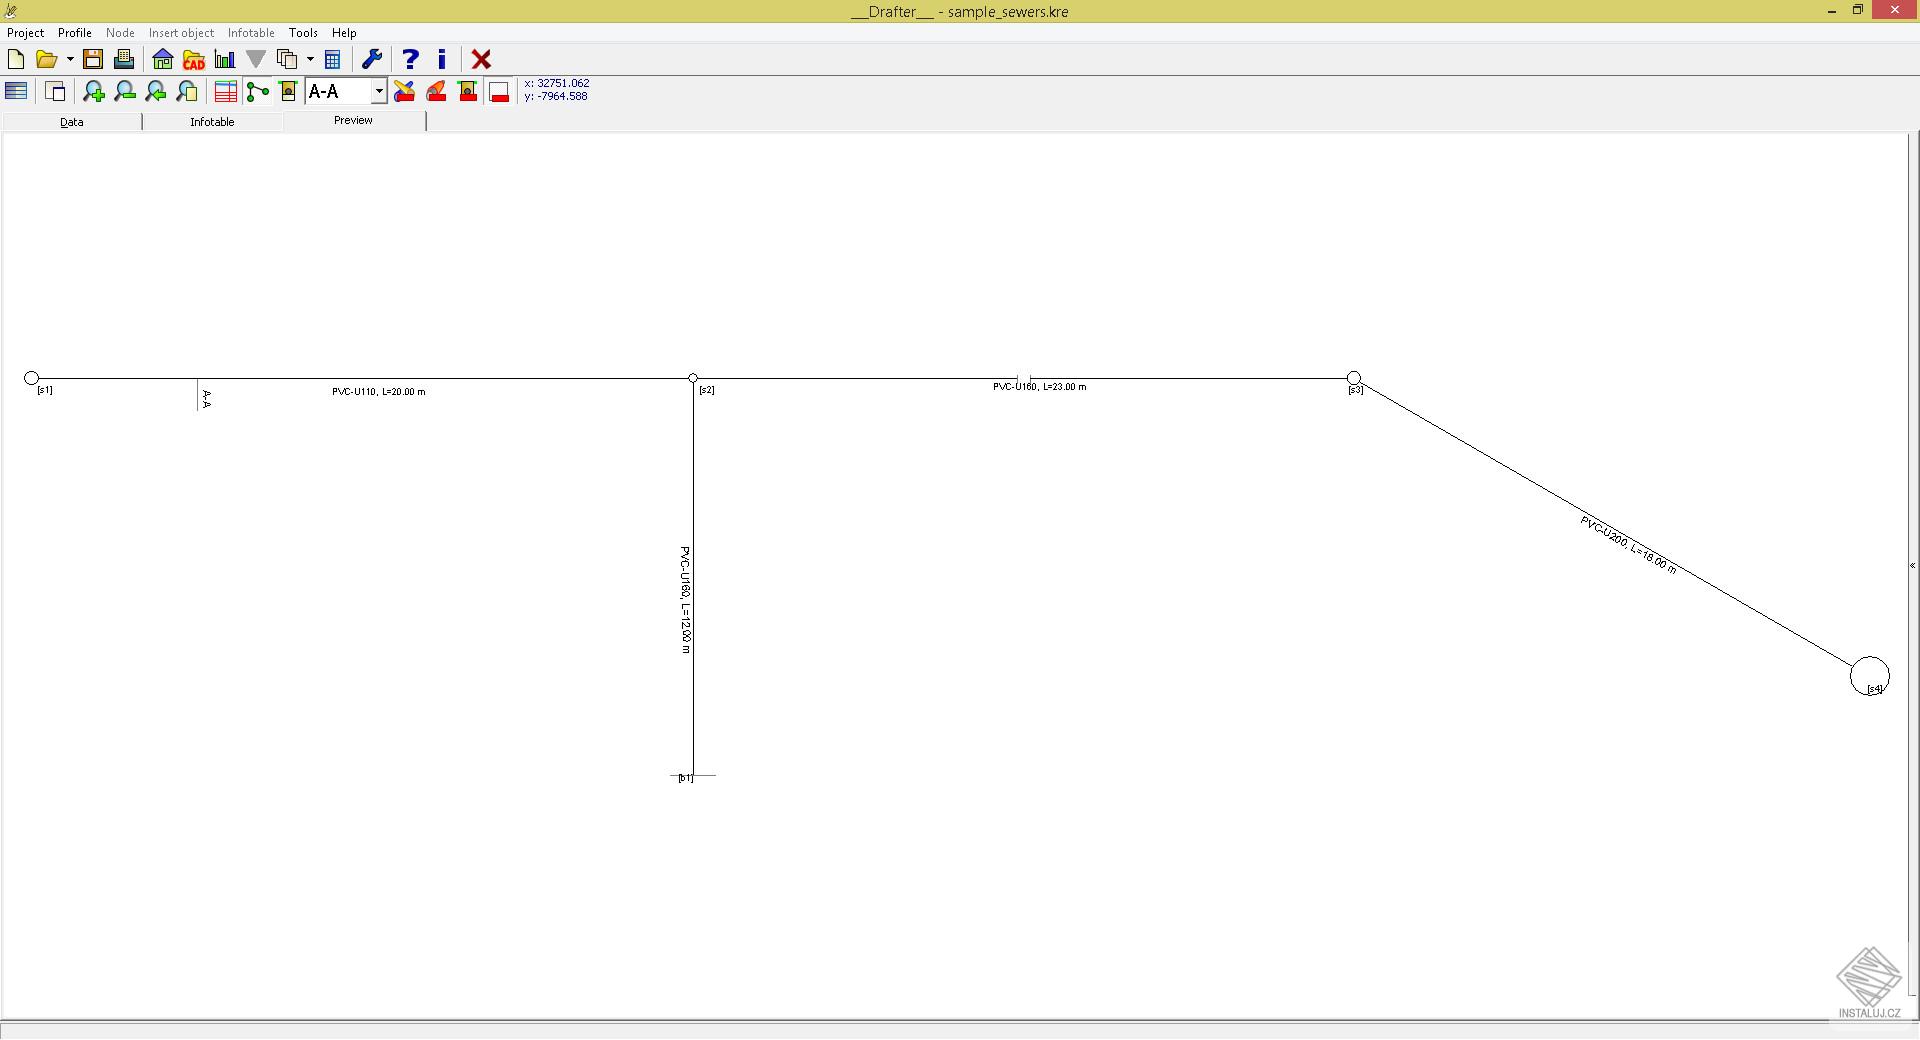1920x1040 pixels.
Task: Click the side panel expander arrow at right edge
Action: click(x=1913, y=566)
